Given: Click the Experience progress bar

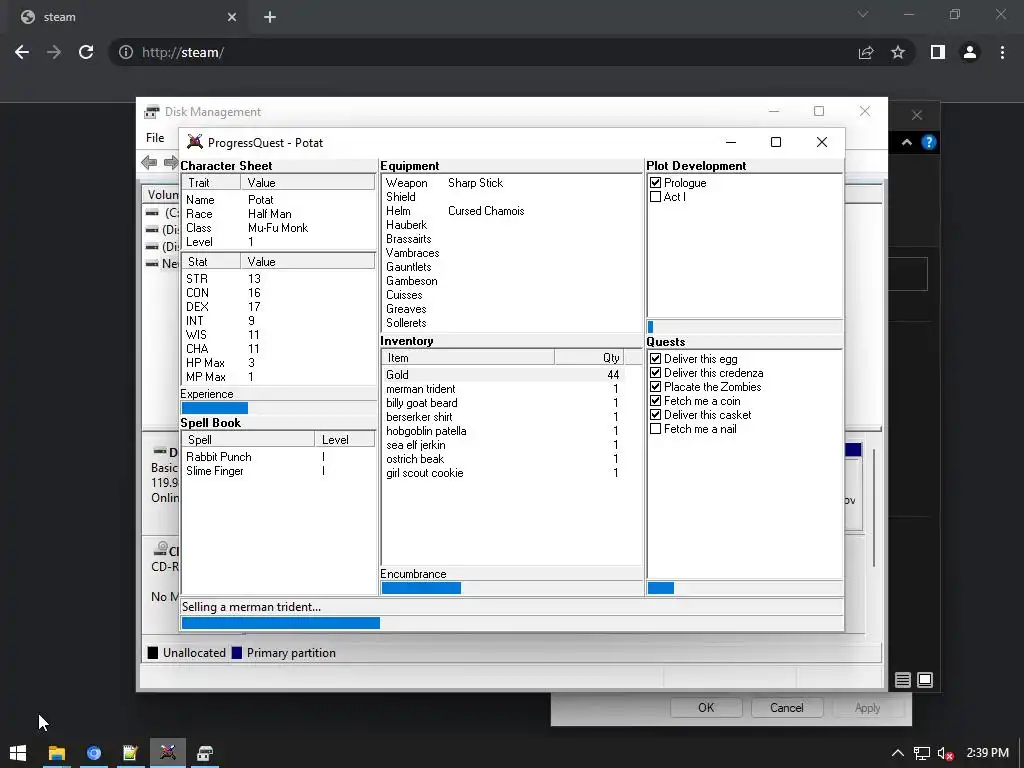Looking at the screenshot, I should [x=278, y=408].
